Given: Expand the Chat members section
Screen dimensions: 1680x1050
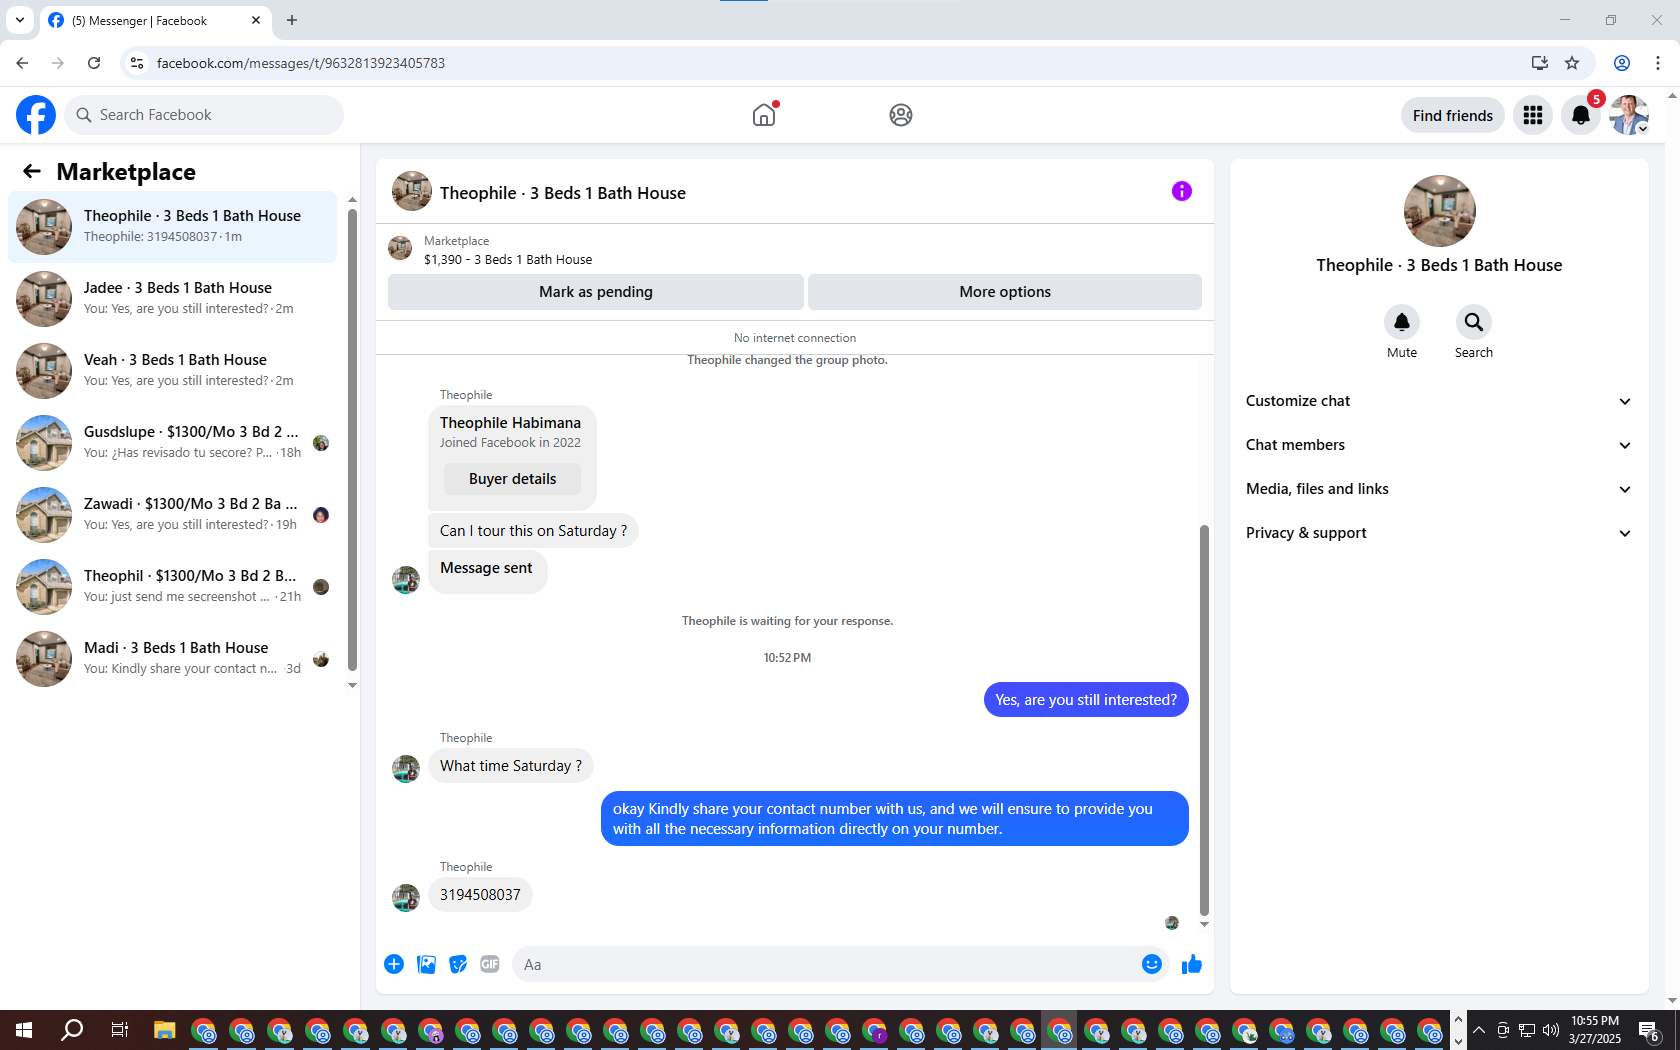Looking at the screenshot, I should pos(1439,445).
